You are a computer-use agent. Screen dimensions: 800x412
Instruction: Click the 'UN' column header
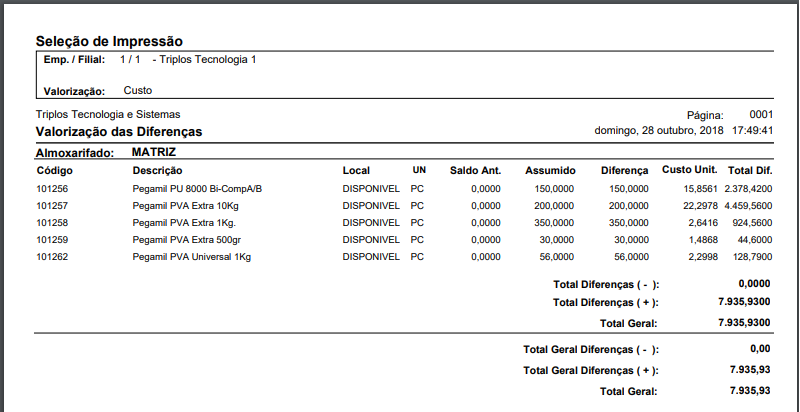coord(419,170)
